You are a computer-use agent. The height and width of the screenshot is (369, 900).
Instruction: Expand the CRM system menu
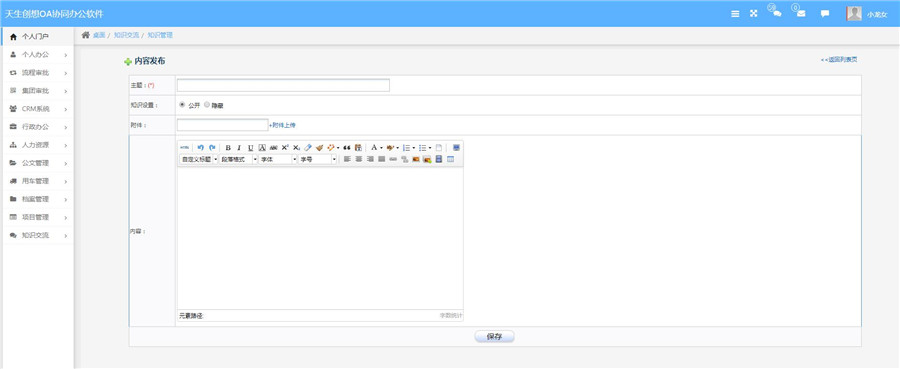coord(38,109)
